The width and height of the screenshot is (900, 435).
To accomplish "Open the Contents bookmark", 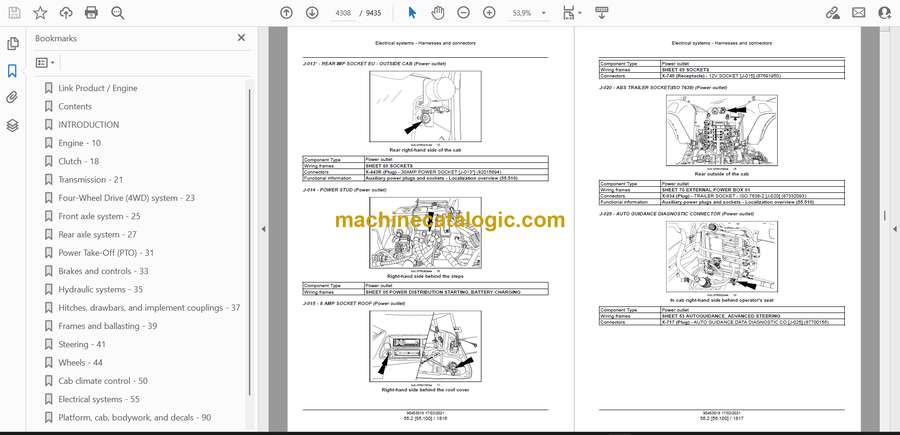I will 75,106.
